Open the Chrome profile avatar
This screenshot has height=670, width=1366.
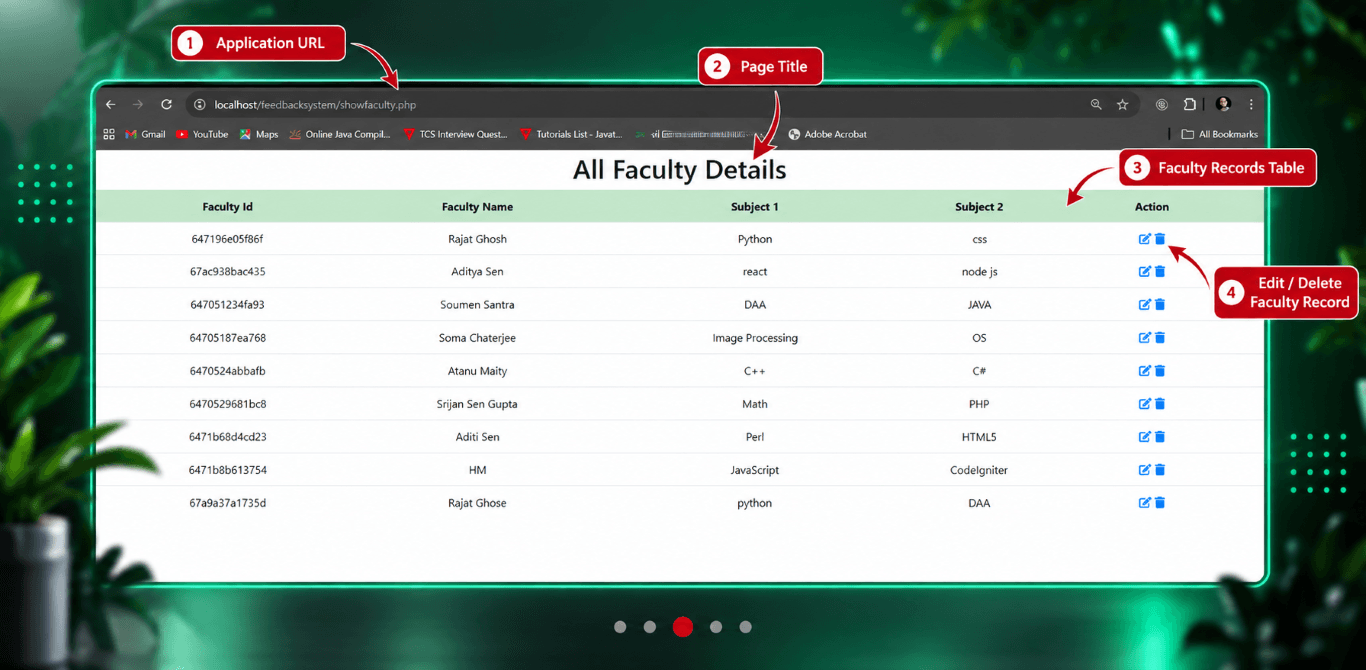[1223, 105]
